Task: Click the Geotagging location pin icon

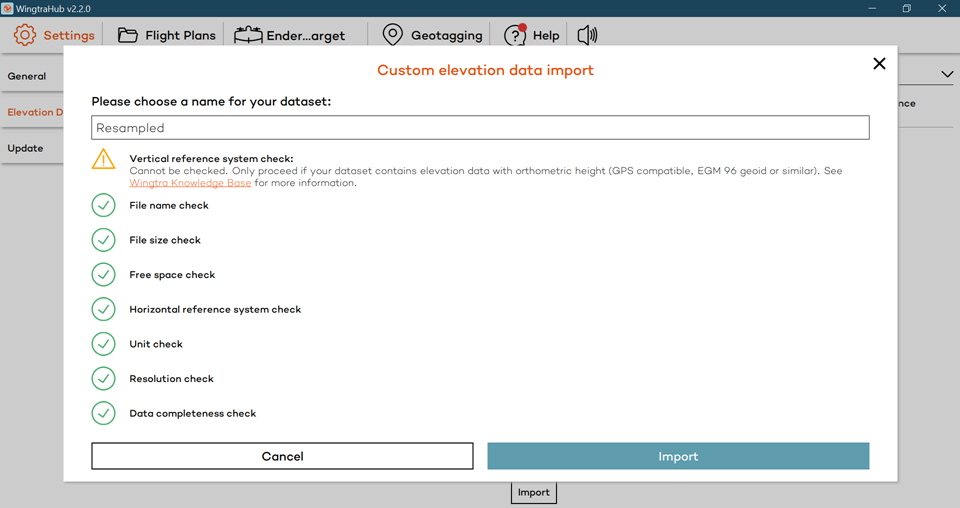Action: 393,35
